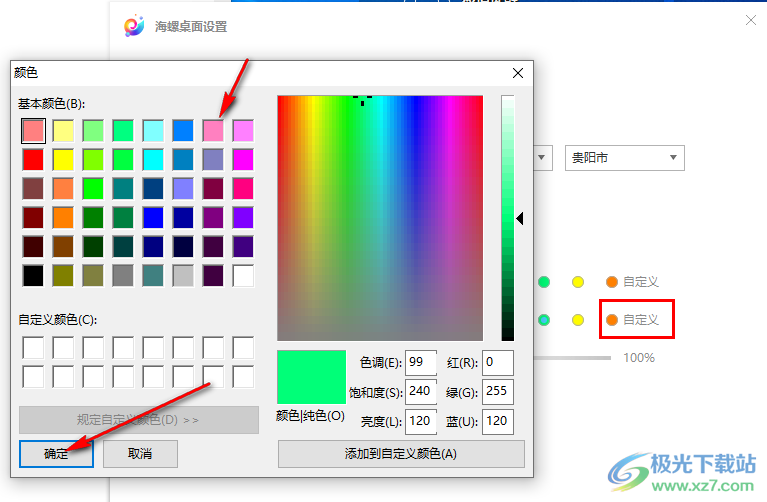The height and width of the screenshot is (502, 767).
Task: Select the light magenta swatch in first row
Action: click(243, 131)
